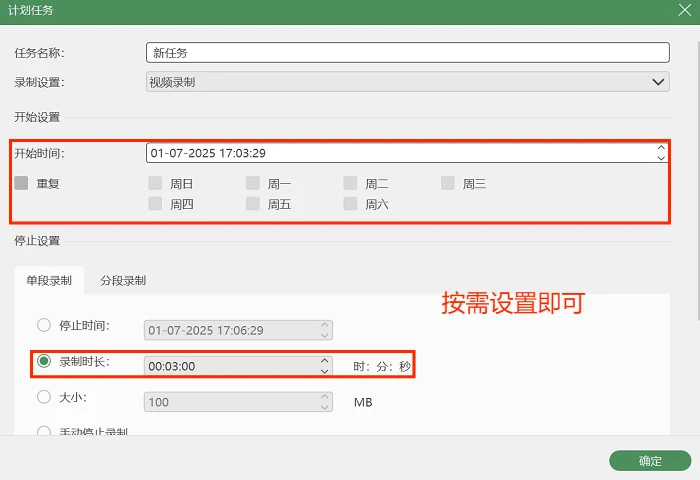Viewport: 700px width, 480px height.
Task: Click the down arrow of size MB field
Action: pyautogui.click(x=325, y=407)
